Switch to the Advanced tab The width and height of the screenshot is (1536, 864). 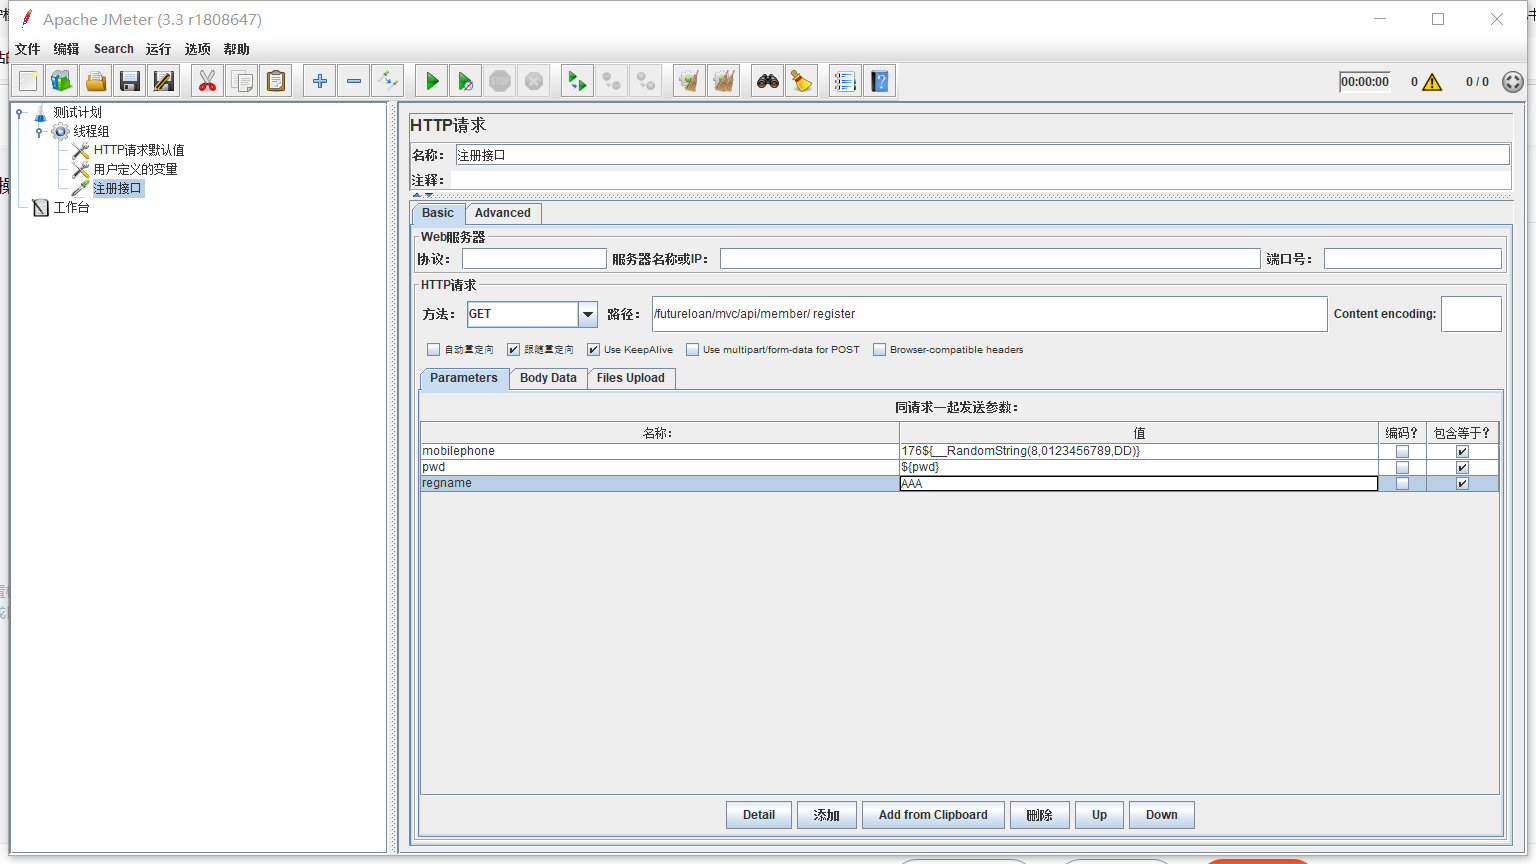(503, 213)
